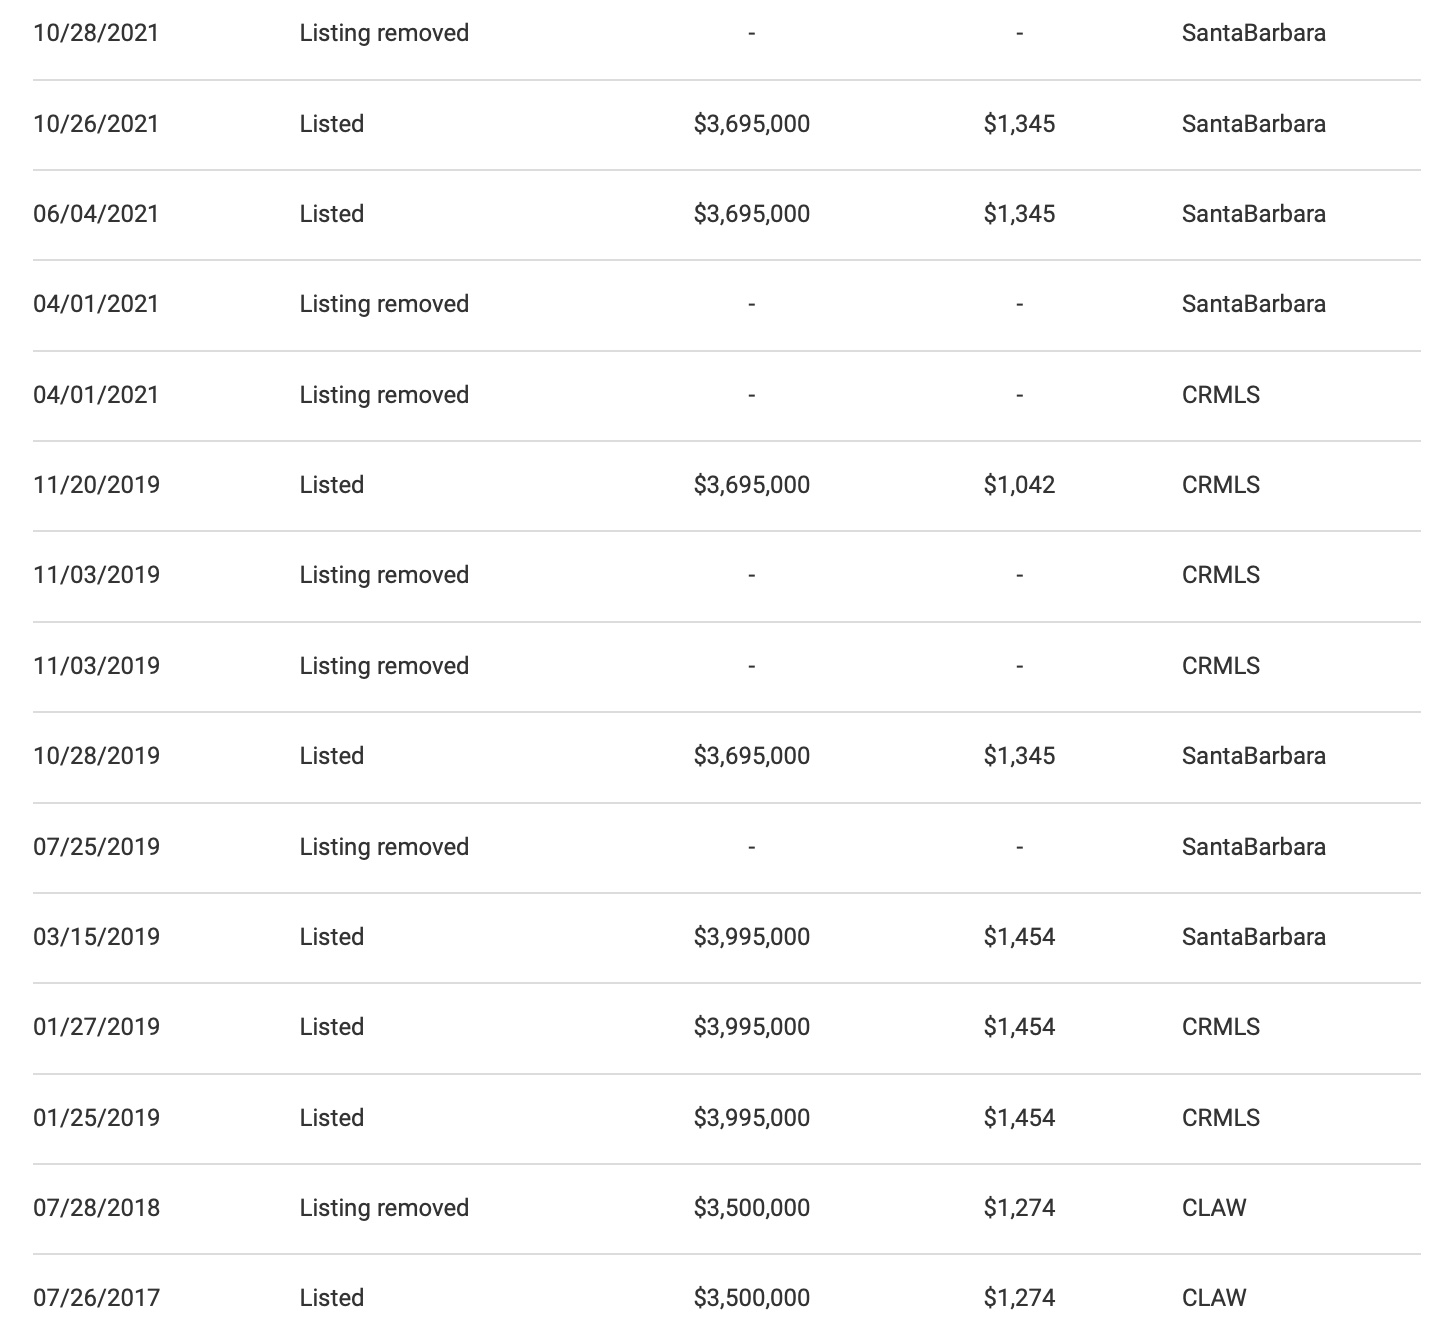Click "Listing removed" in the 07/25/2019 row
Image resolution: width=1440 pixels, height=1338 pixels.
tap(384, 847)
